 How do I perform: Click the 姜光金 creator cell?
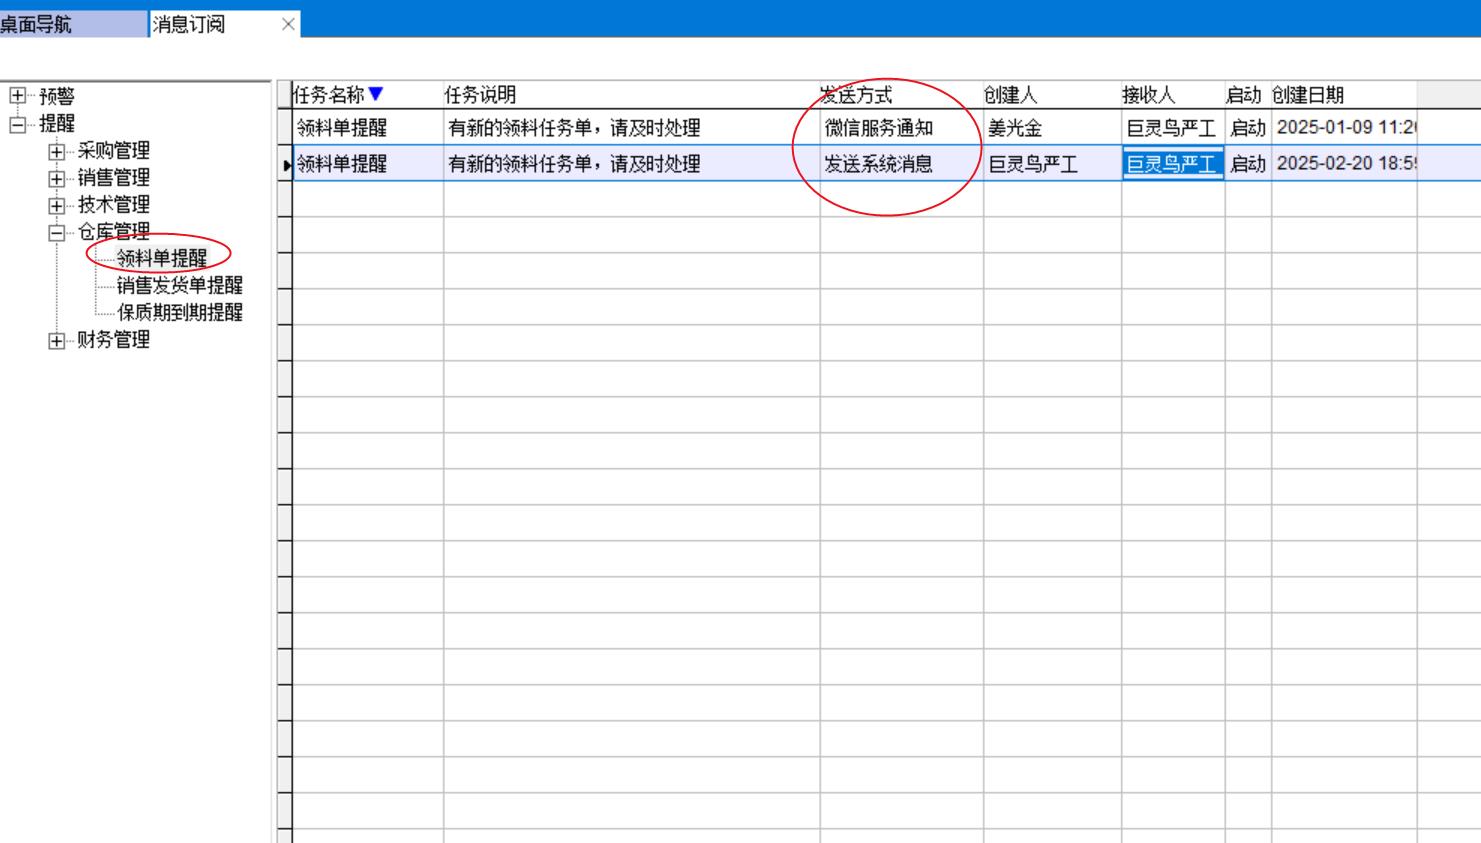click(1015, 128)
